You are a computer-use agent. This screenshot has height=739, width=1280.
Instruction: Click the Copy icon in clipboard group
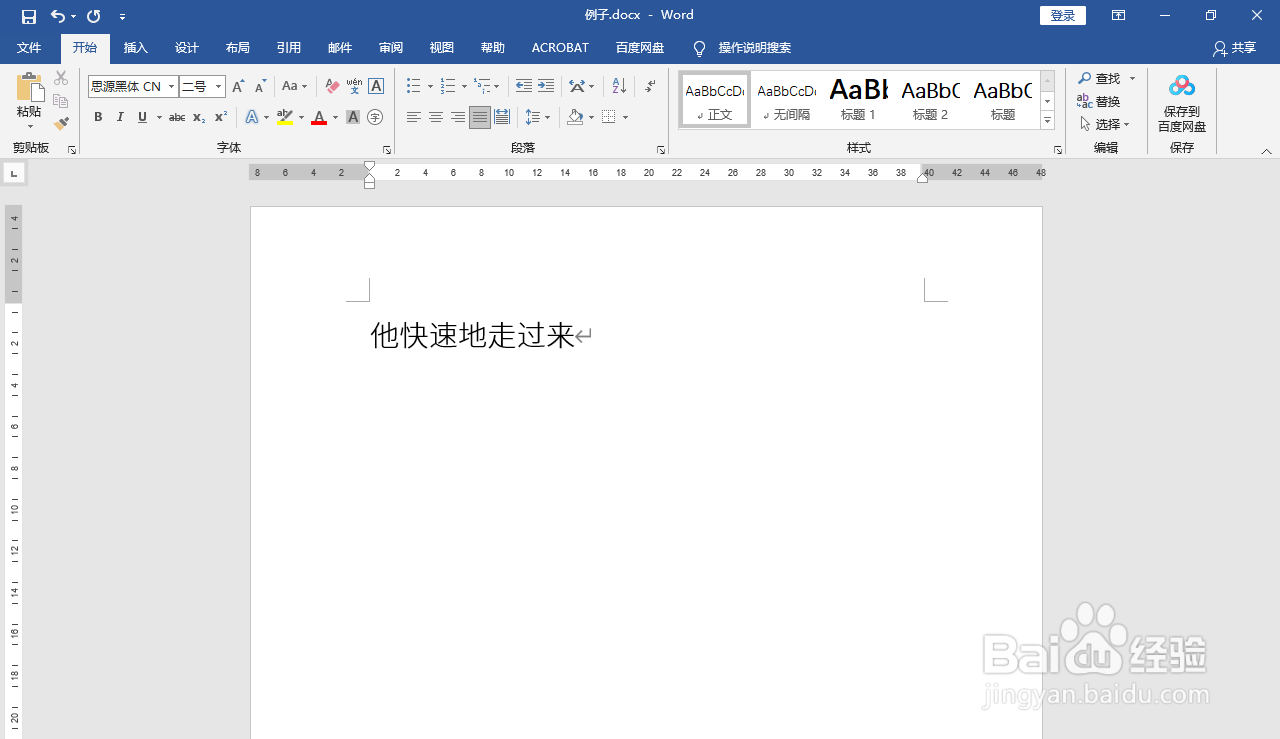61,101
